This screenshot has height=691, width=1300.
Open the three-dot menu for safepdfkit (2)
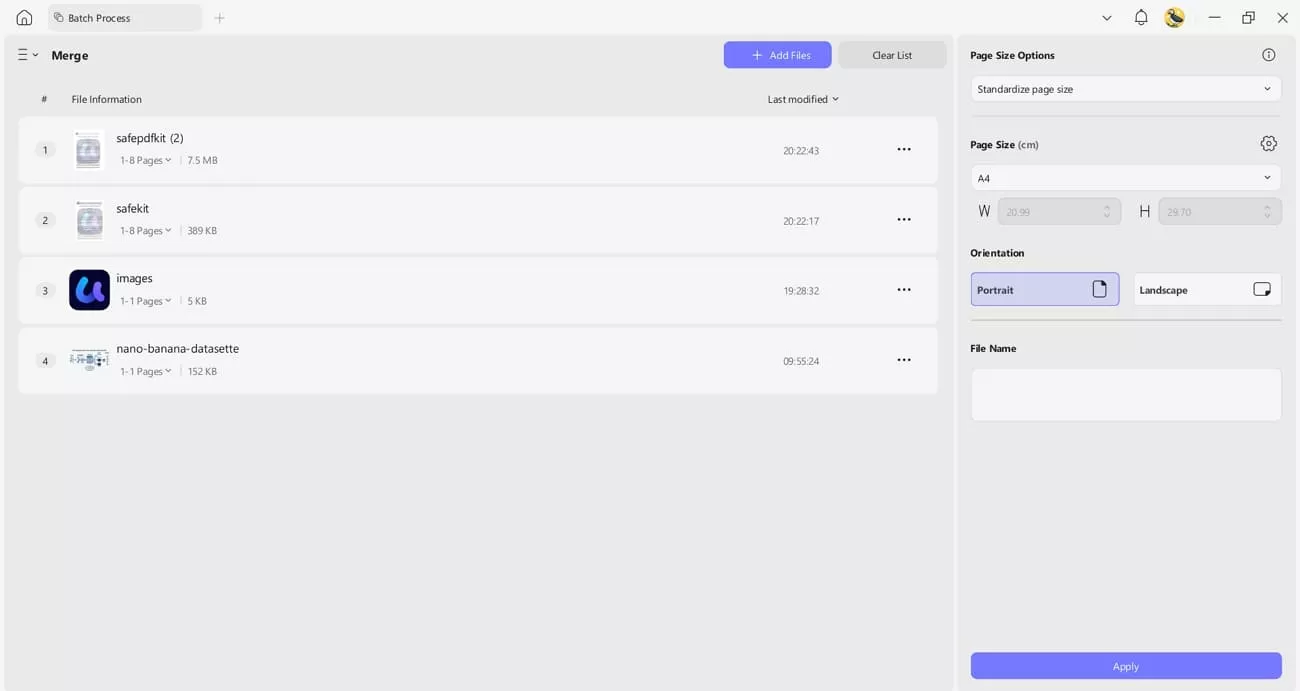[904, 148]
